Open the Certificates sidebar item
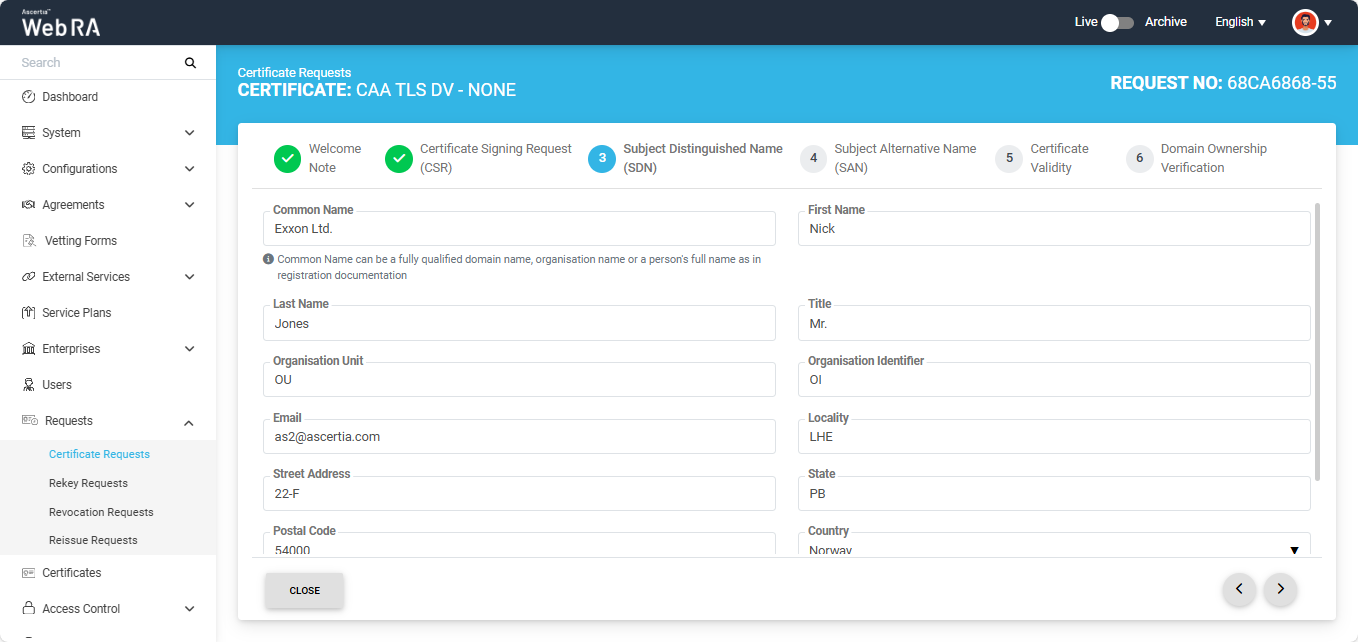 71,573
